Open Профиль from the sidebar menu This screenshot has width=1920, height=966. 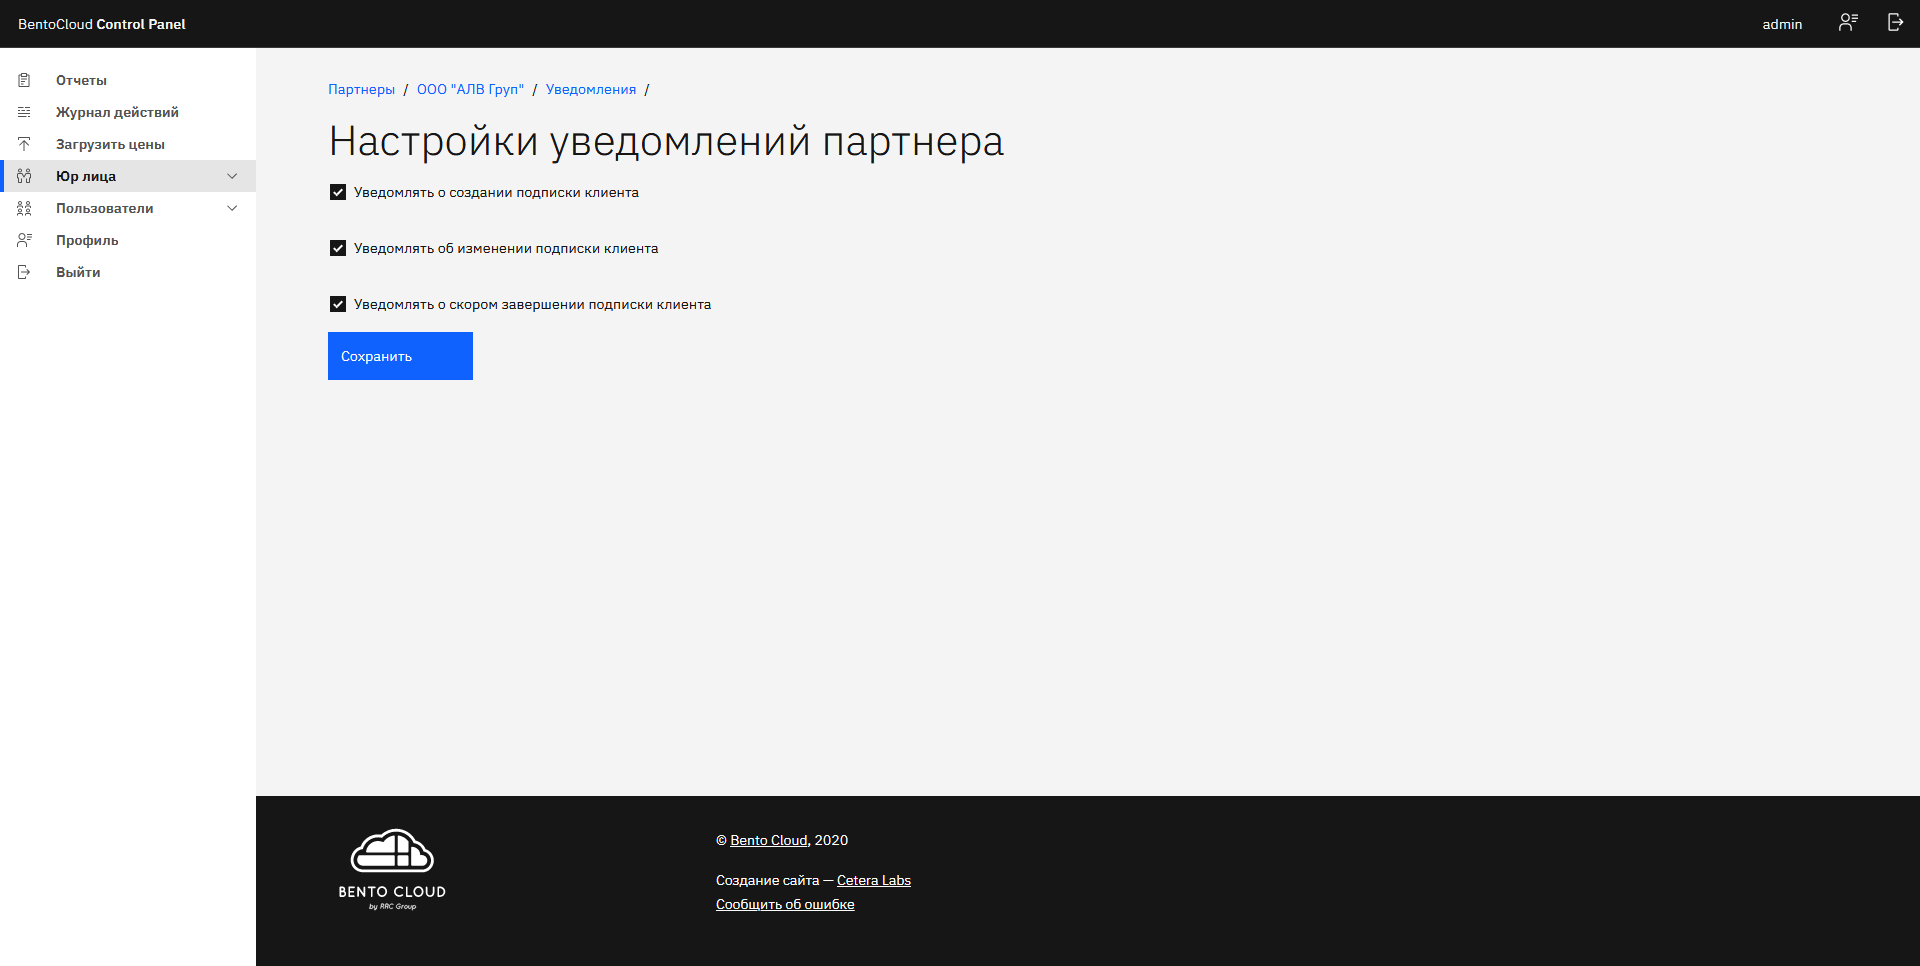pos(87,240)
